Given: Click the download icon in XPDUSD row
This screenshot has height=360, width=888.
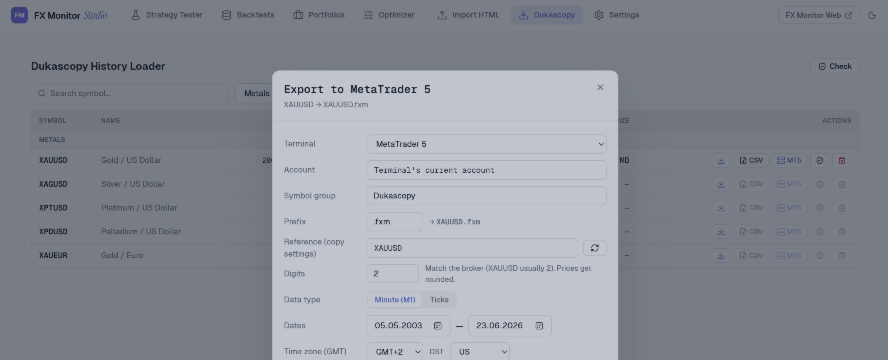Looking at the screenshot, I should click(x=721, y=232).
